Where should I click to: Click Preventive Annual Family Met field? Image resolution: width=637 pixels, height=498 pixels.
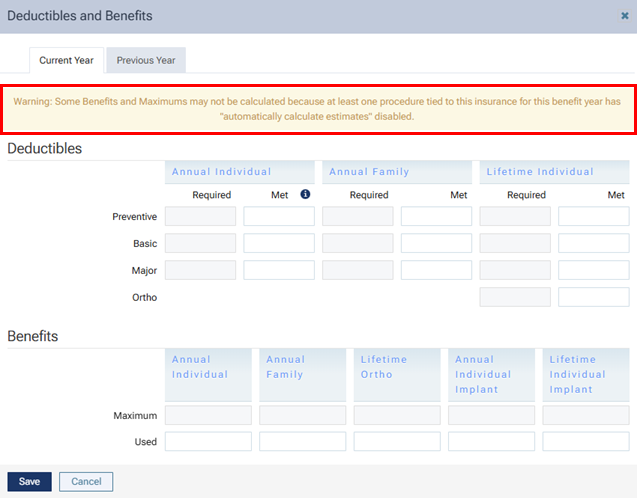pos(436,216)
